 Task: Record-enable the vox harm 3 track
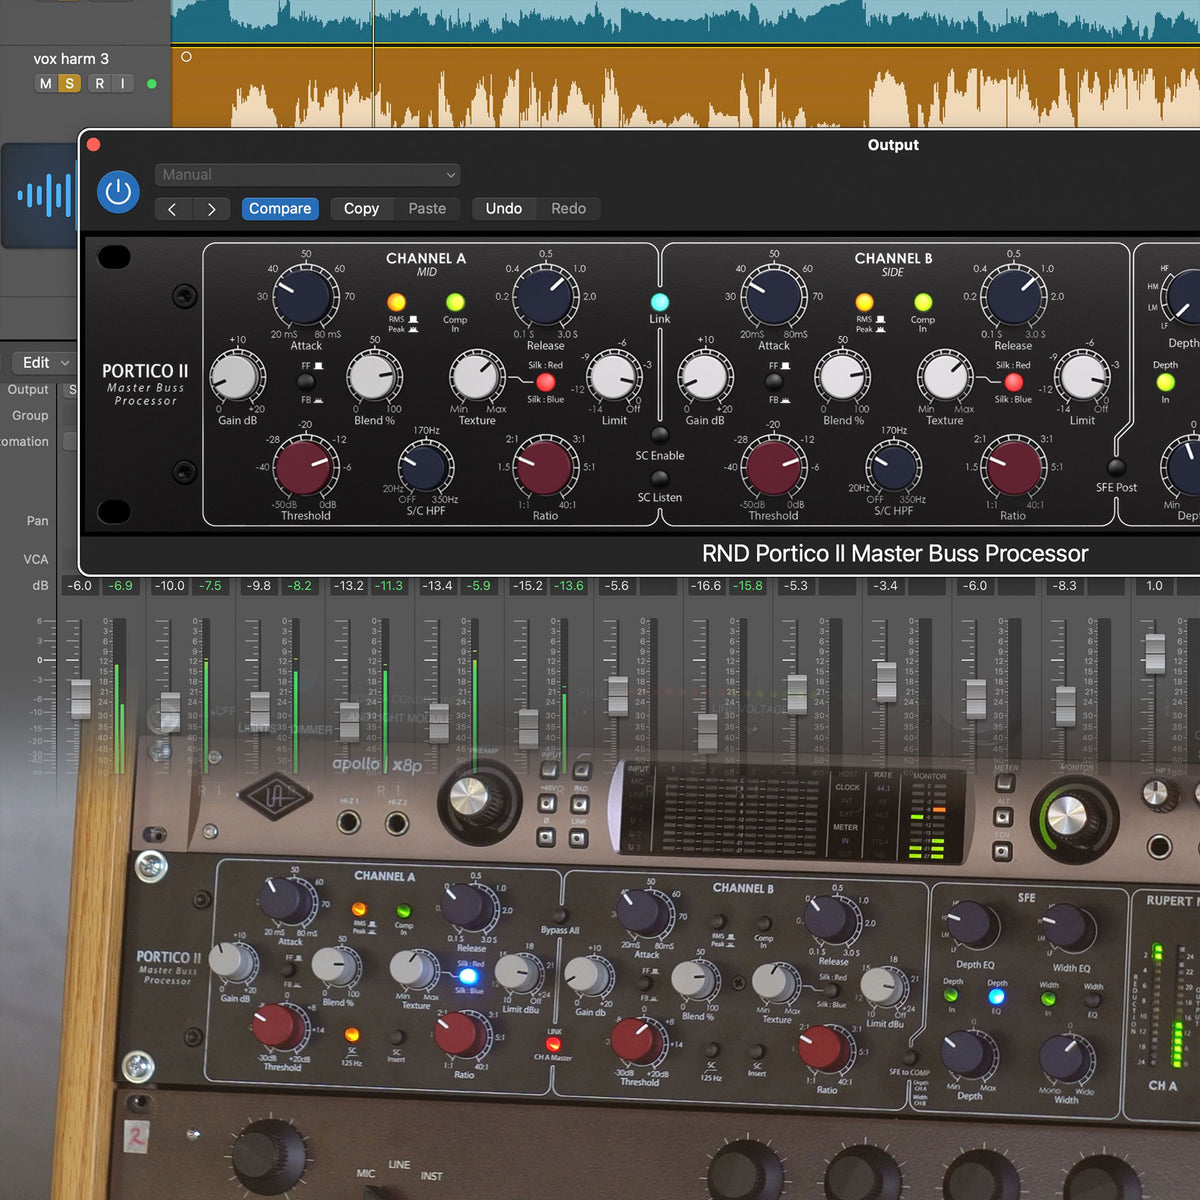pyautogui.click(x=99, y=84)
